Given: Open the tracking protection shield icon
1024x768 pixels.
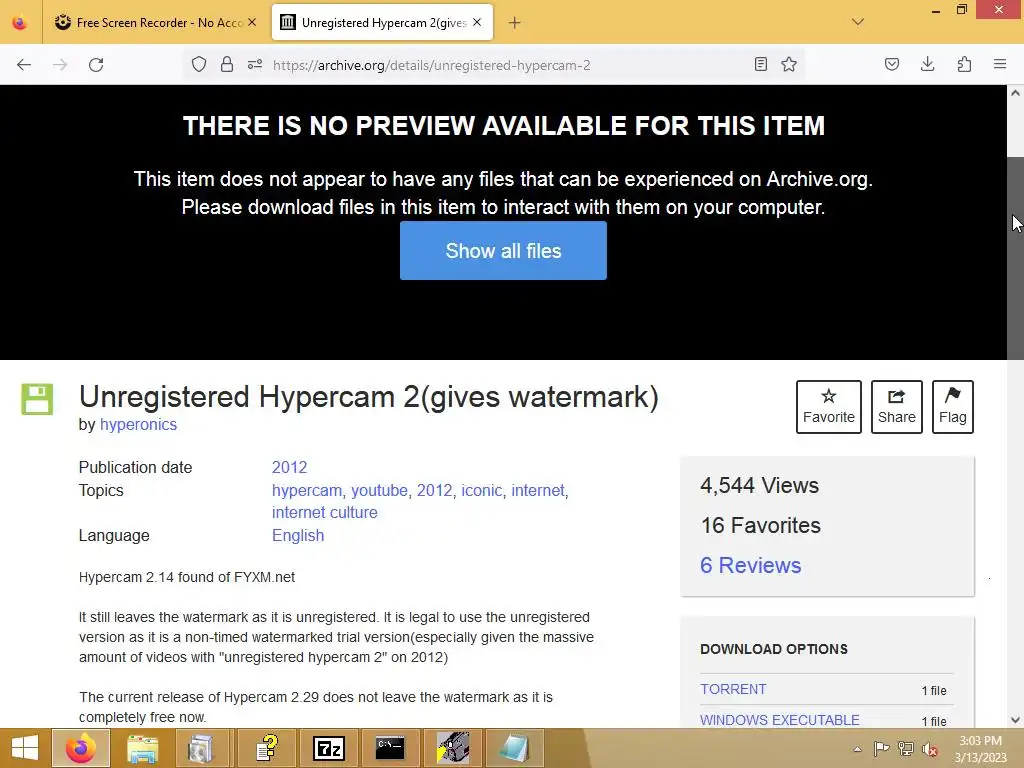Looking at the screenshot, I should [x=199, y=65].
